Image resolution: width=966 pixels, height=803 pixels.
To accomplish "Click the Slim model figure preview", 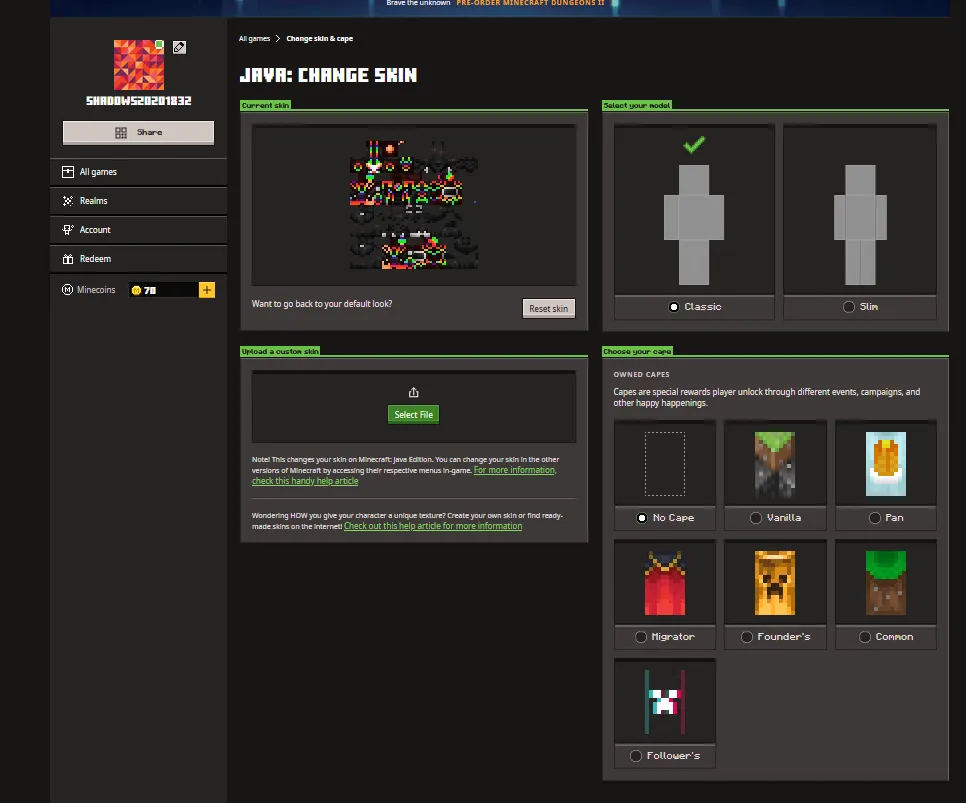I will click(x=860, y=224).
